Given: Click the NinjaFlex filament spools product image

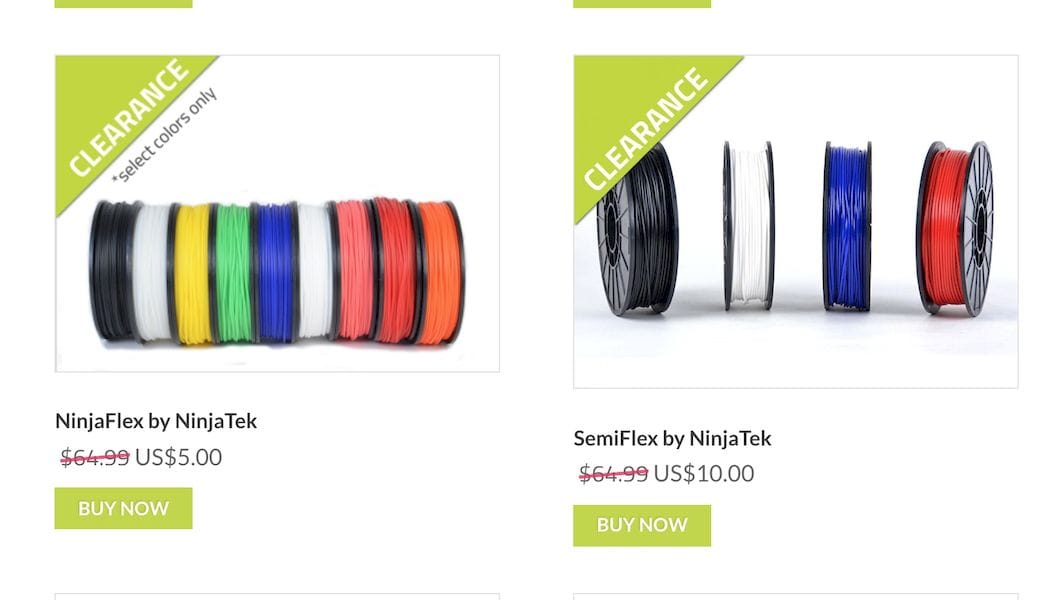Looking at the screenshot, I should (277, 214).
